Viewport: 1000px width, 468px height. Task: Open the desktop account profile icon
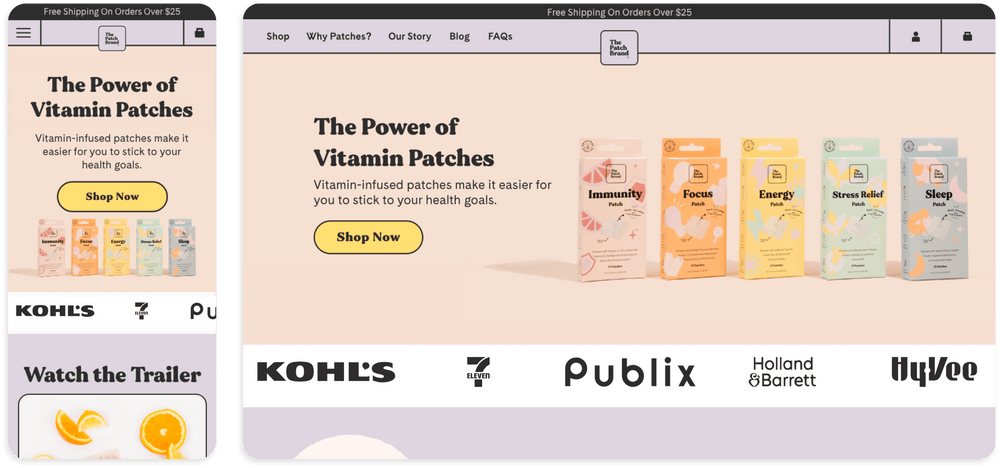(x=916, y=36)
